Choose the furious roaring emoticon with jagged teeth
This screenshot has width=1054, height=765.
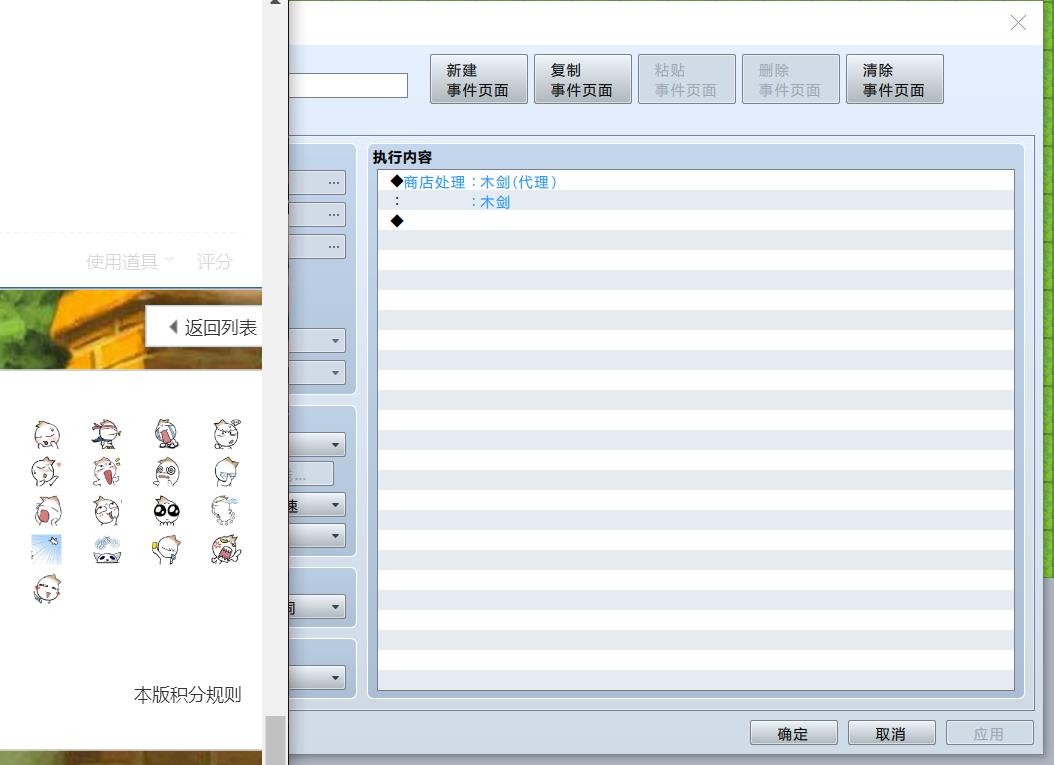tap(227, 549)
